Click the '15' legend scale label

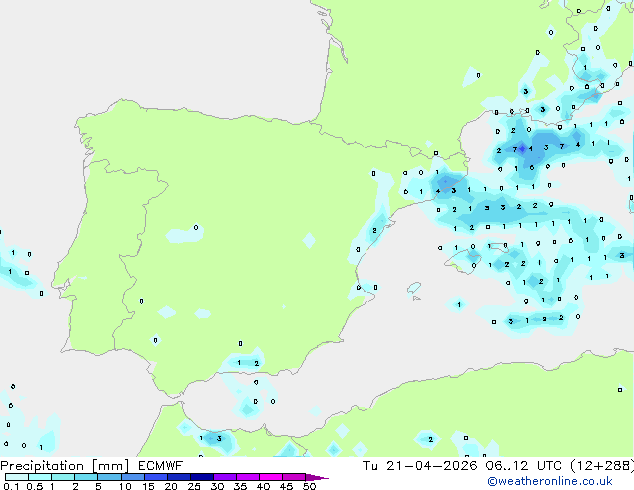pyautogui.click(x=148, y=486)
